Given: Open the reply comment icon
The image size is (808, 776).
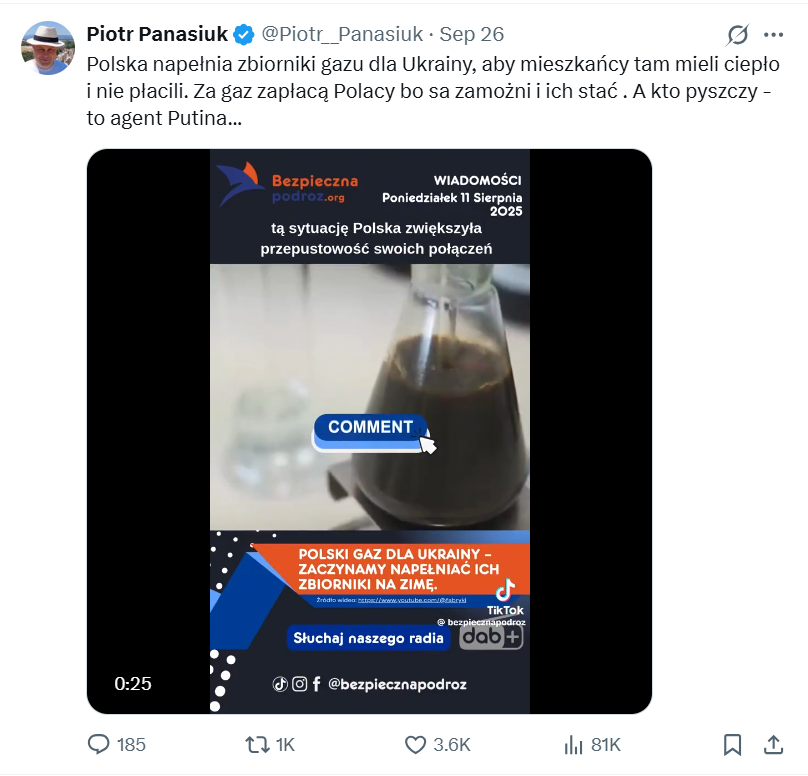Looking at the screenshot, I should click(98, 745).
